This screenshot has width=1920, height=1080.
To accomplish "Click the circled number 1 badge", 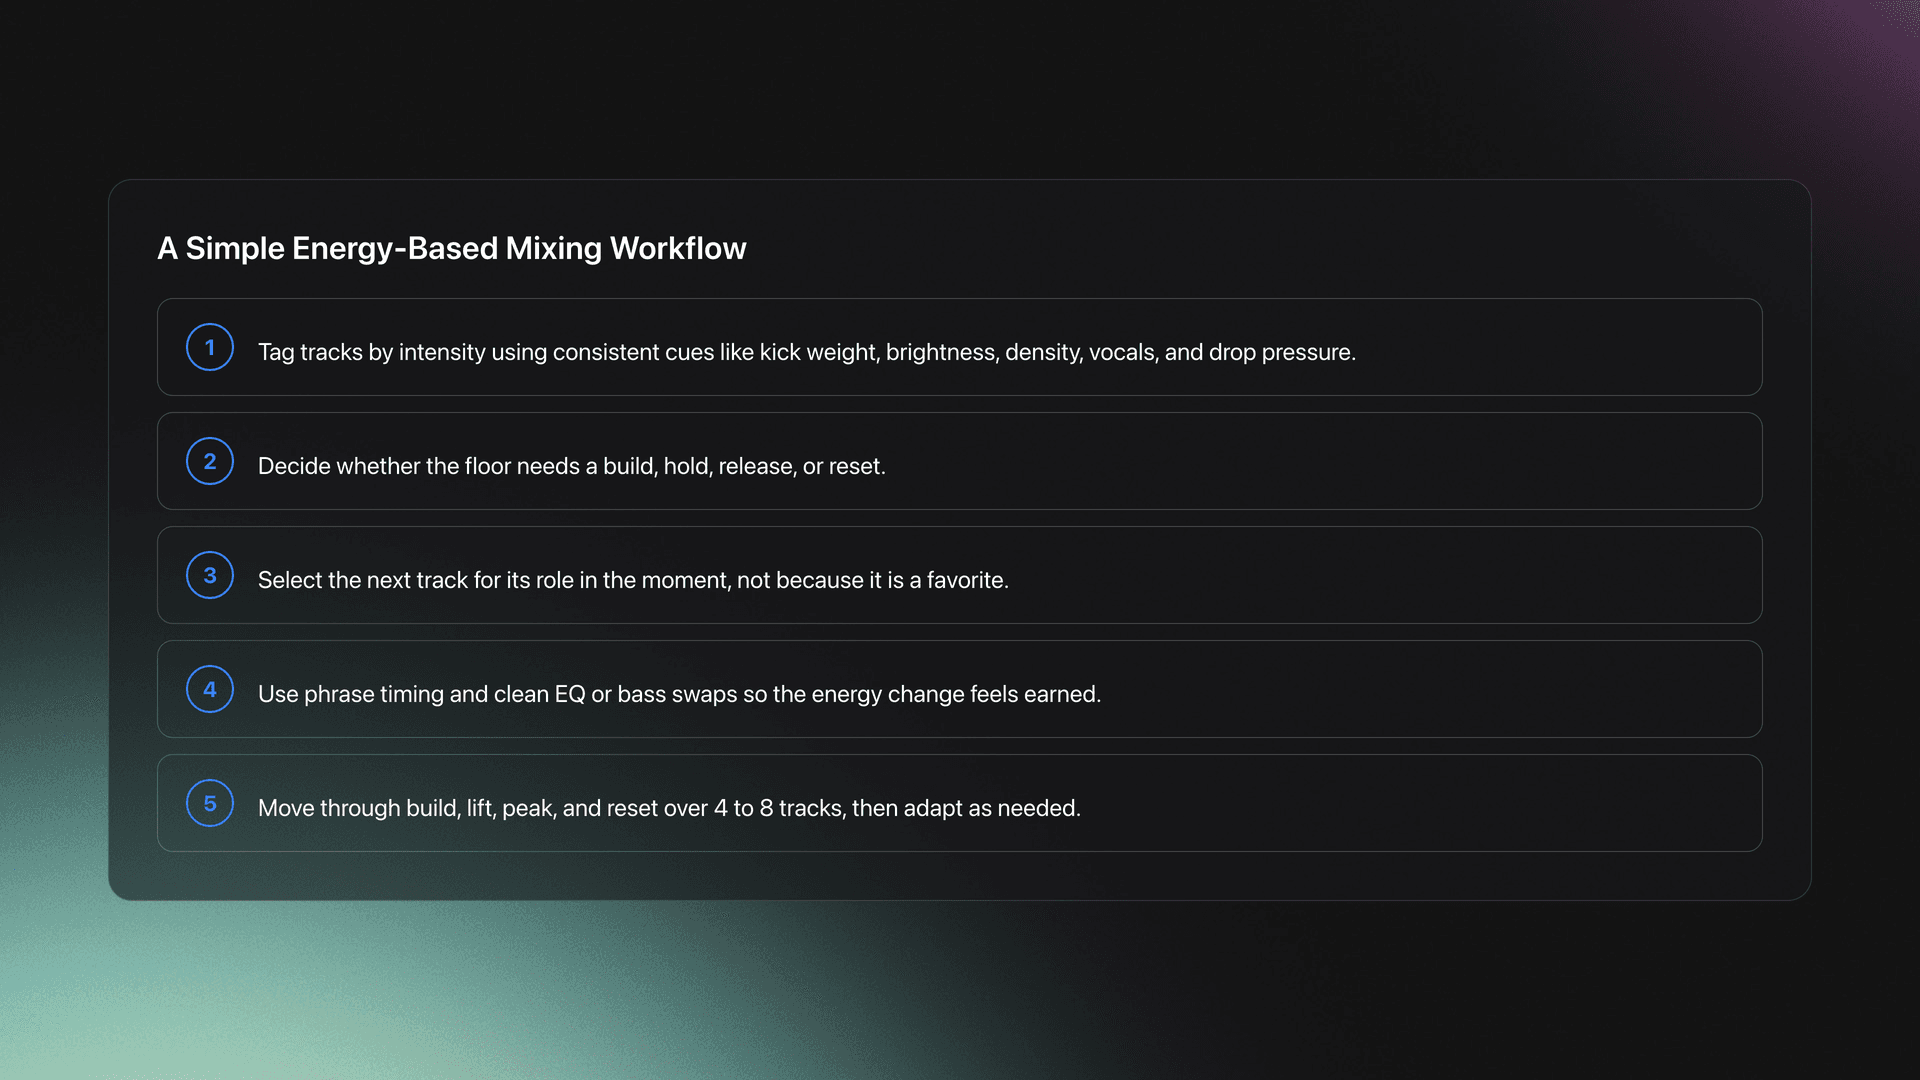I will click(x=210, y=347).
